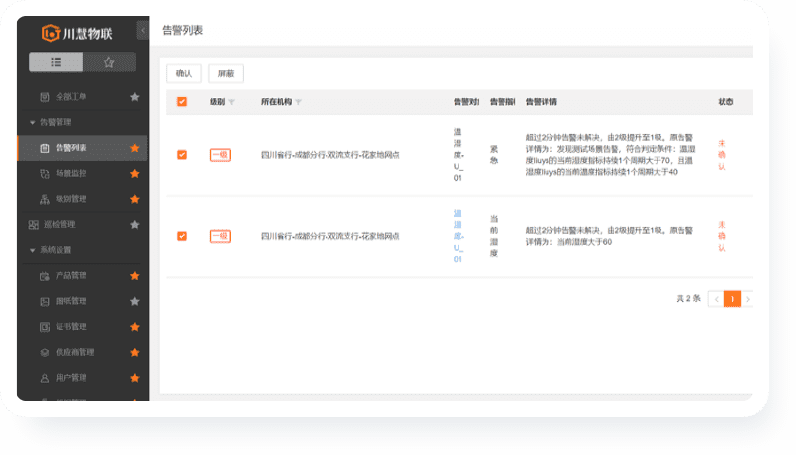796x455 pixels.
Task: Select page 1 in pagination
Action: tap(733, 299)
